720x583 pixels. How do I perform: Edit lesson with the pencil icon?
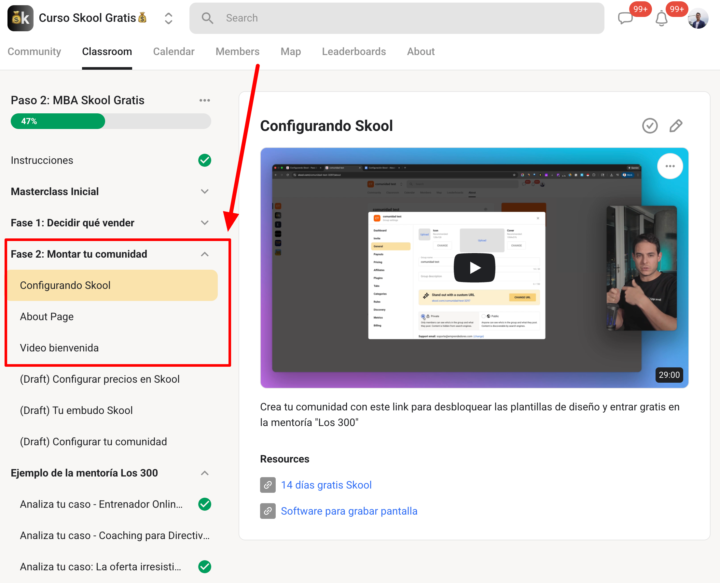point(676,126)
